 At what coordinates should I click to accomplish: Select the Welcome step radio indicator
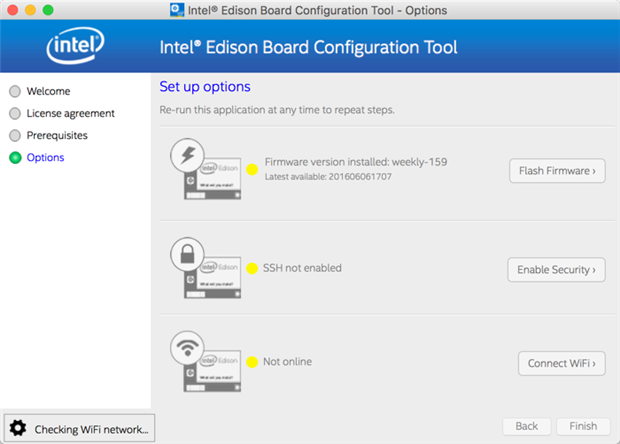[x=14, y=91]
